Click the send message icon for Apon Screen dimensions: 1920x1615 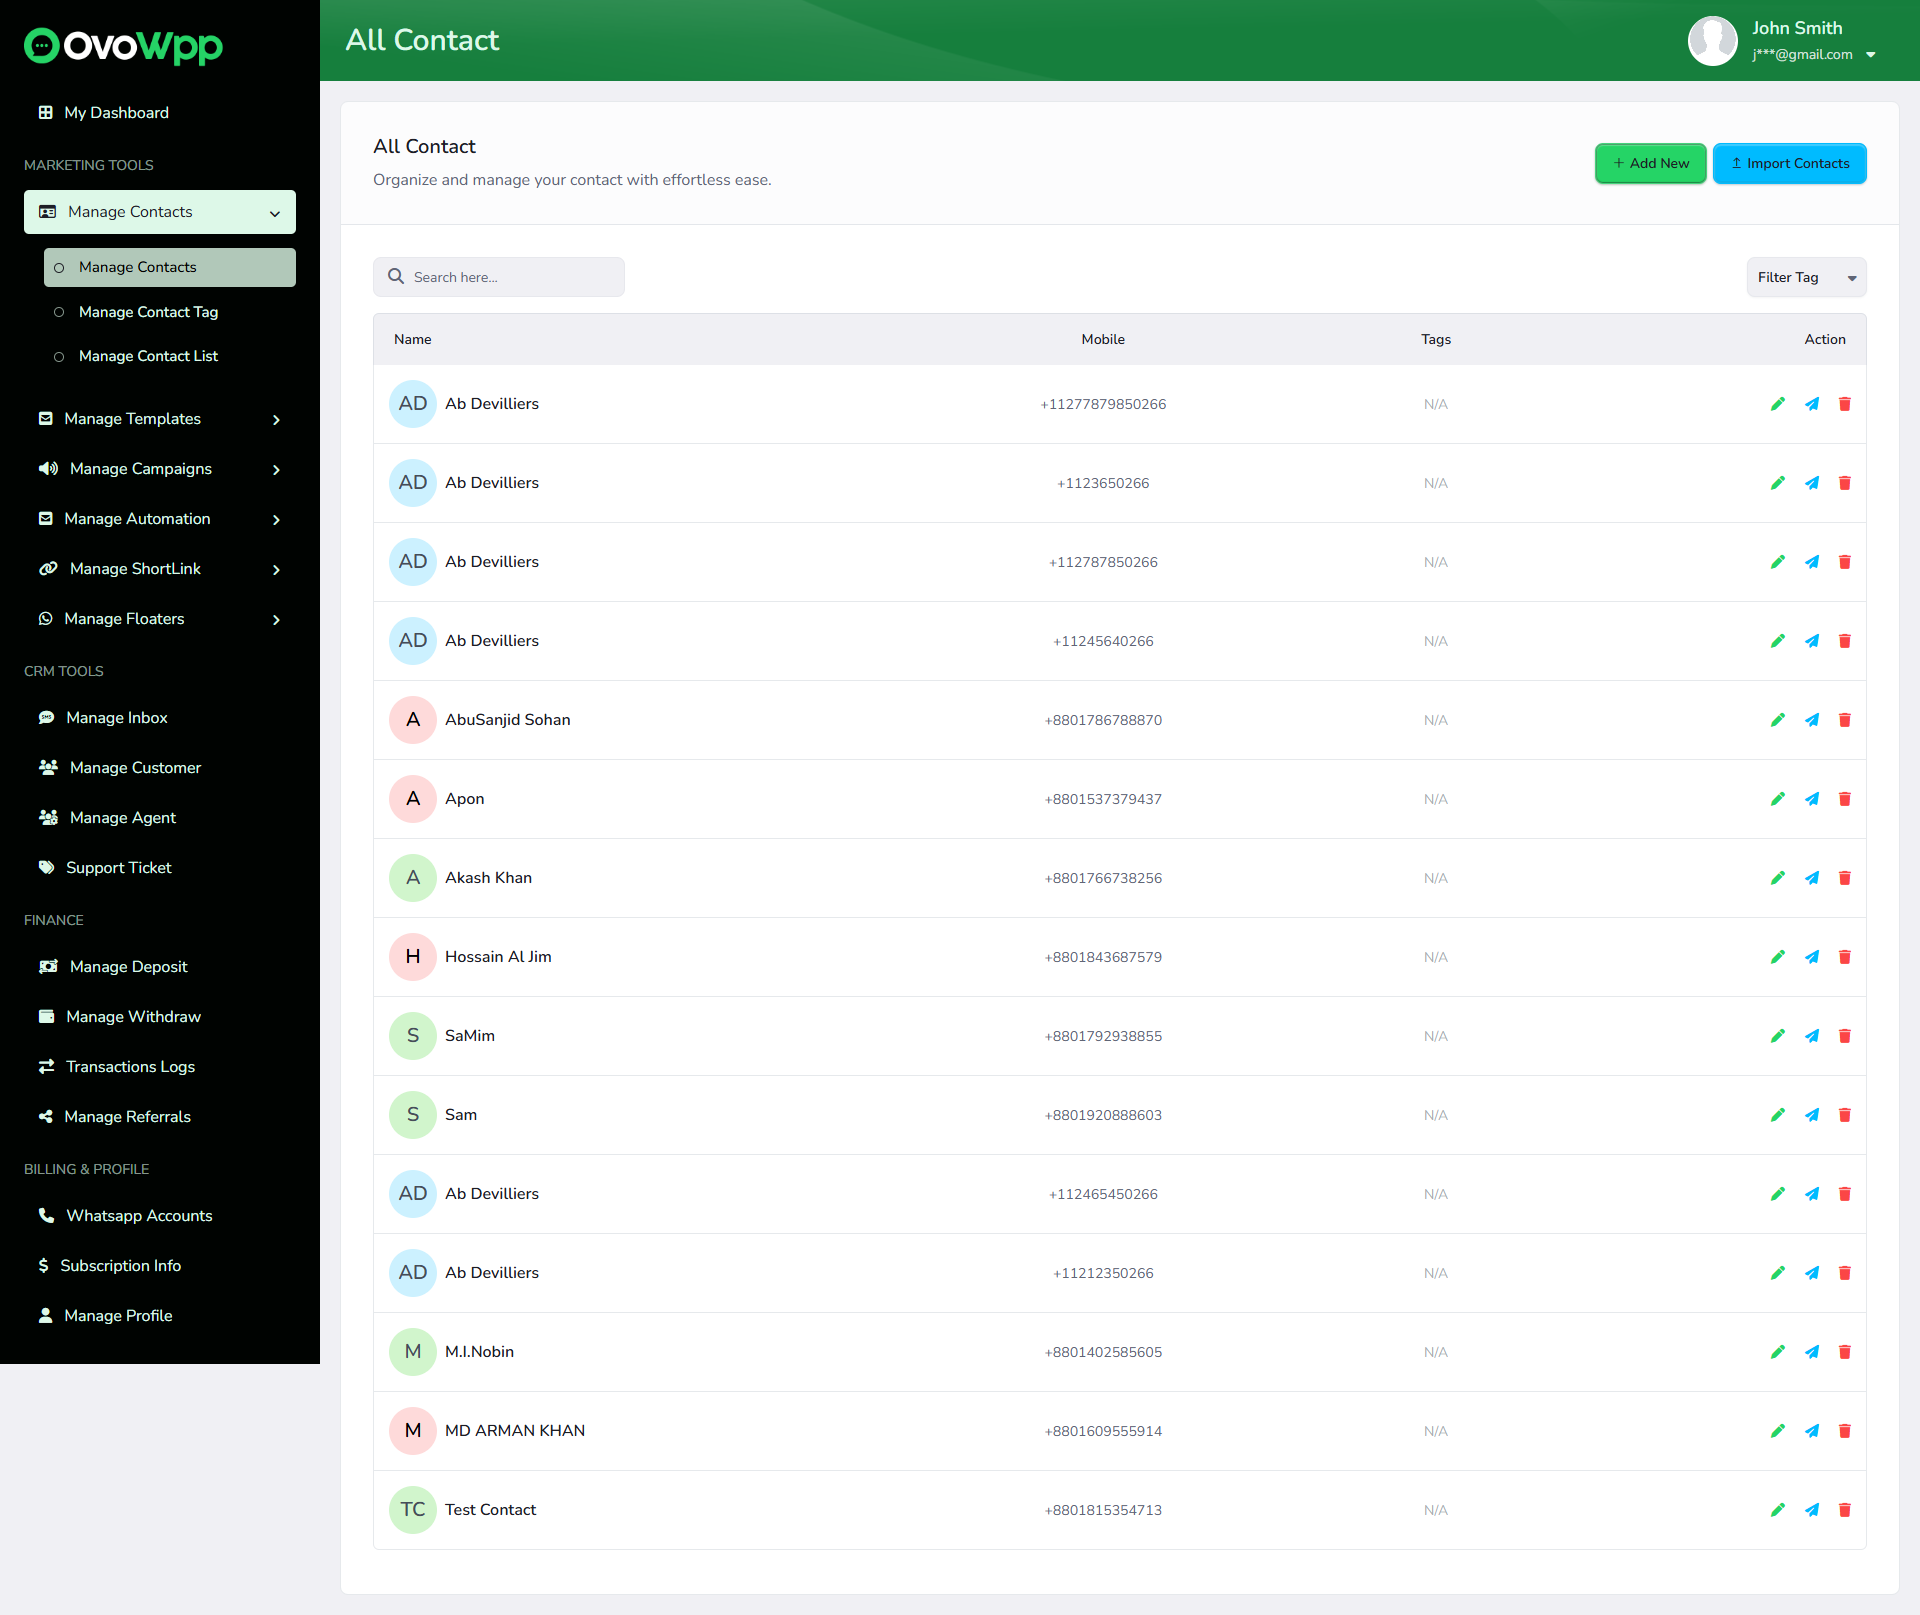1812,799
